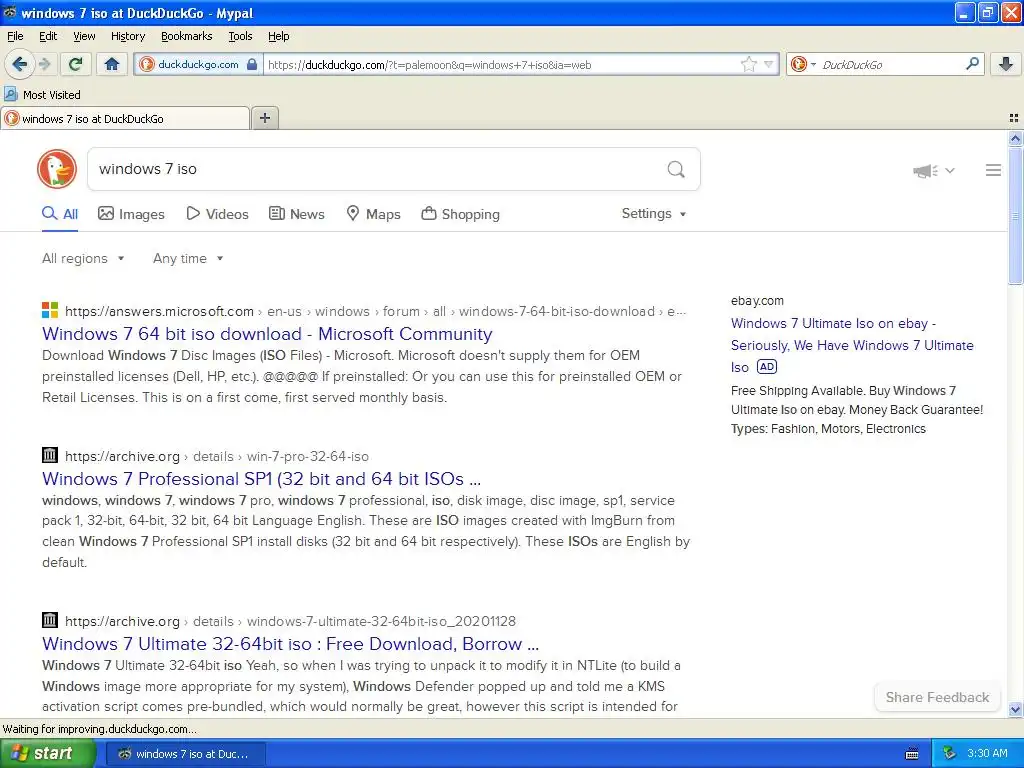
Task: Switch to Images results
Action: coord(131,214)
